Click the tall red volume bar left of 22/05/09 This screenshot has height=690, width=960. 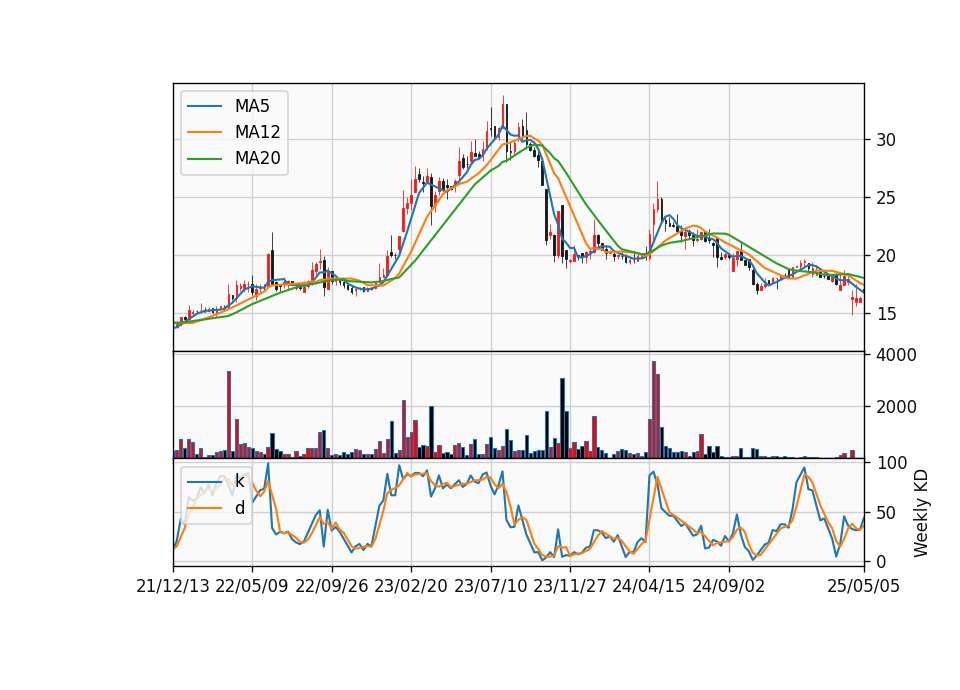pos(228,414)
